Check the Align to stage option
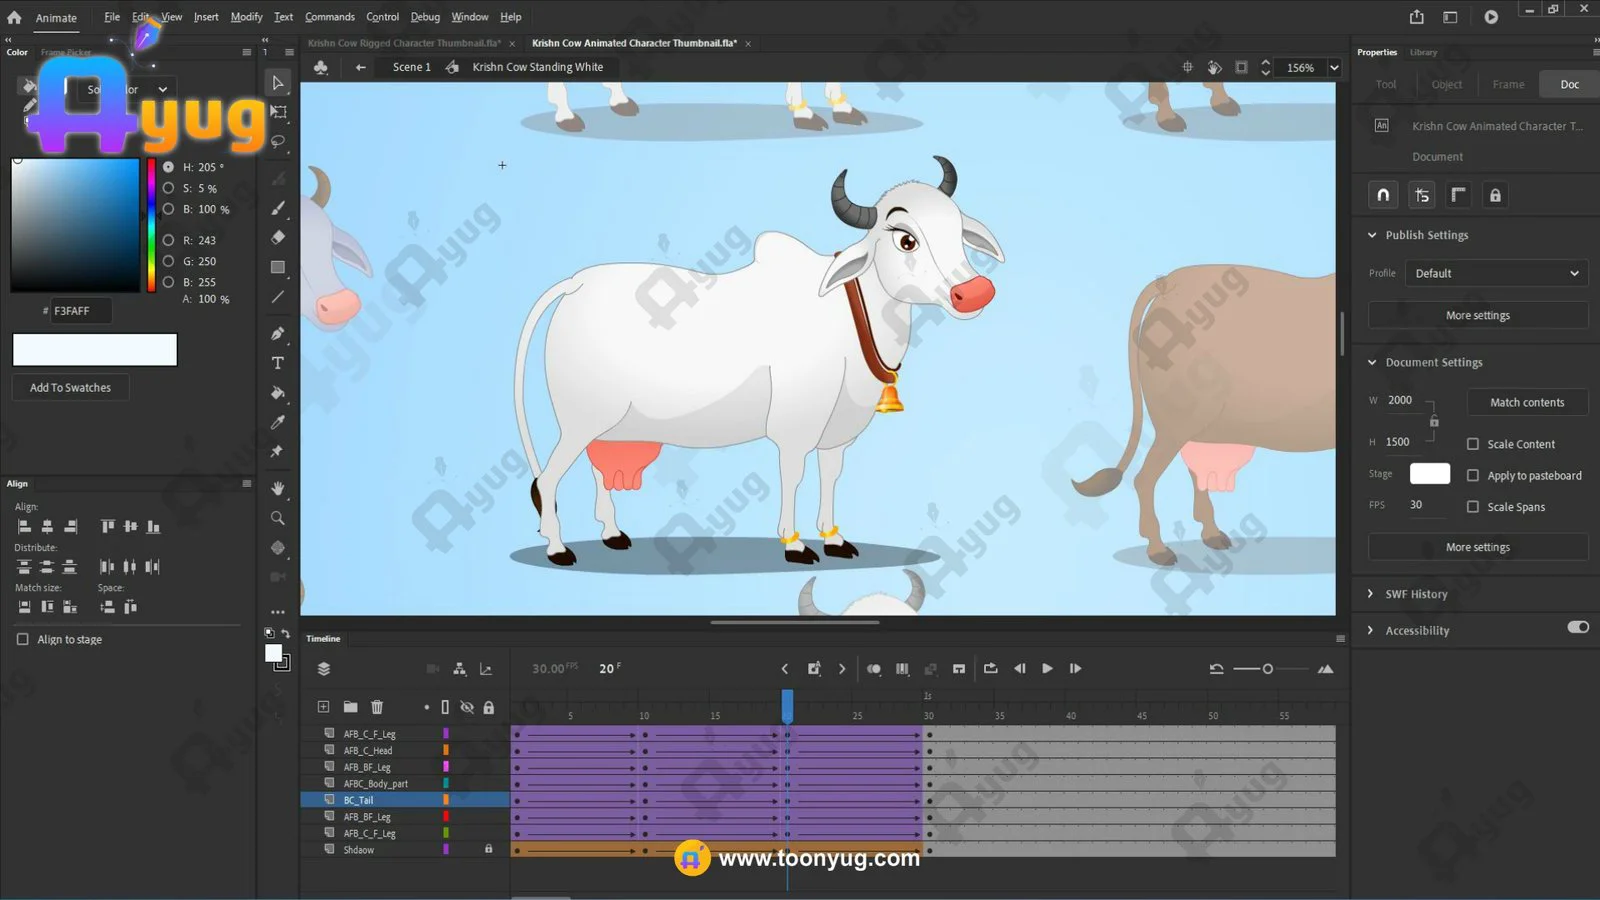Screen dimensions: 1600x900 point(23,639)
